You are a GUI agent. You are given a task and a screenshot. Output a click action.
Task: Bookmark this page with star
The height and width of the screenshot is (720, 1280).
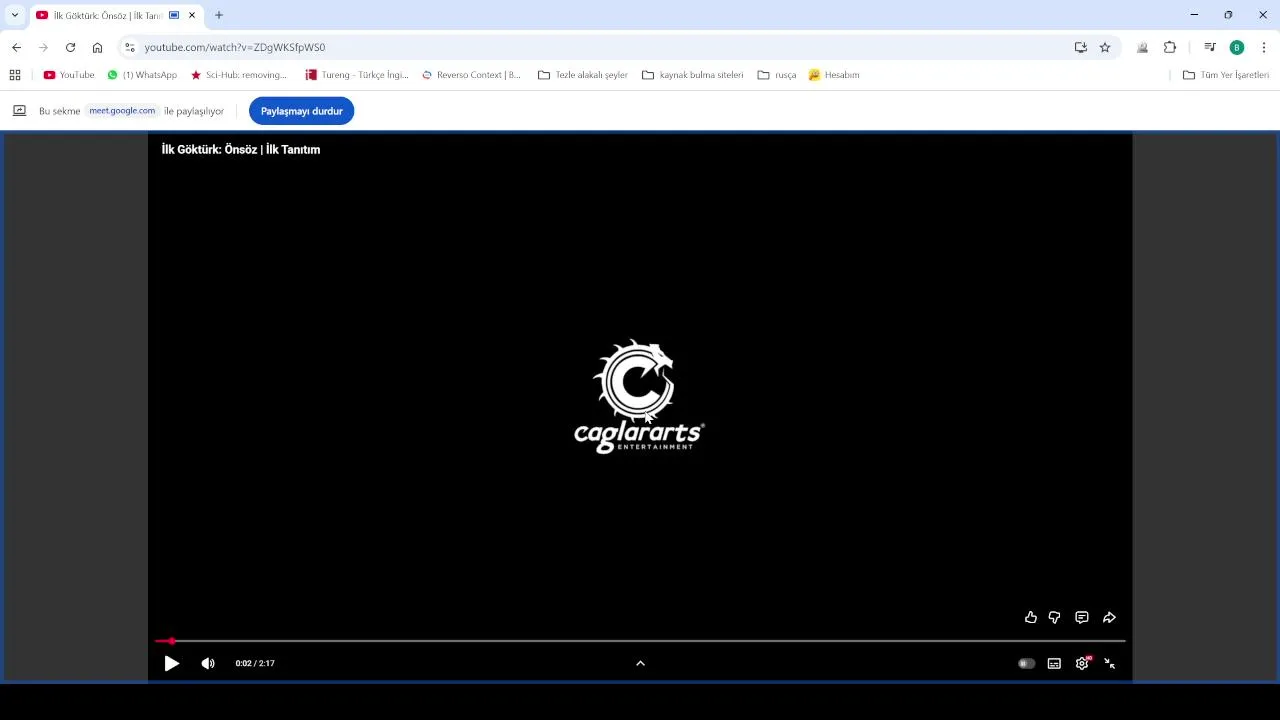(1105, 47)
